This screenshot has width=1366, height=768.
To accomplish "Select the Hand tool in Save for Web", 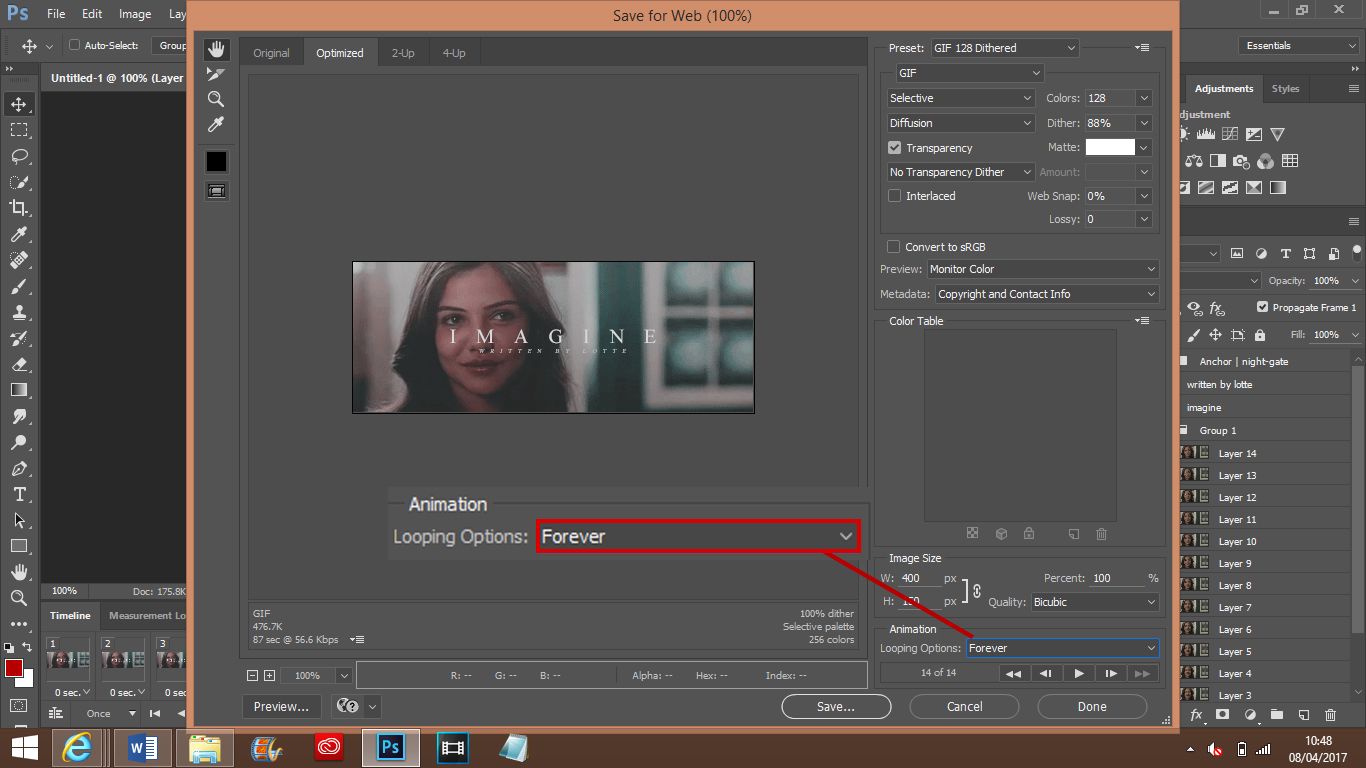I will (x=216, y=50).
